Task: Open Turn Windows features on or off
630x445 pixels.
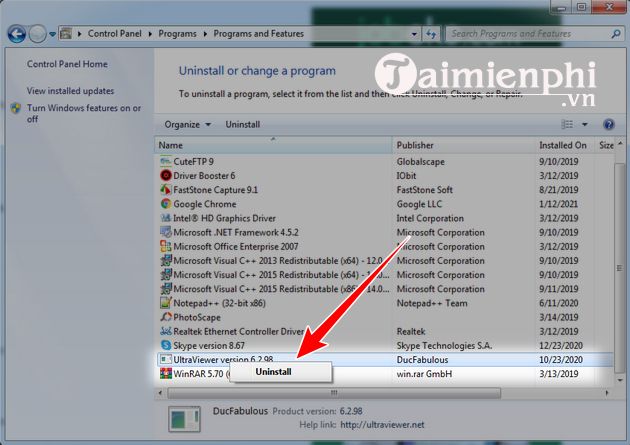Action: coord(84,114)
